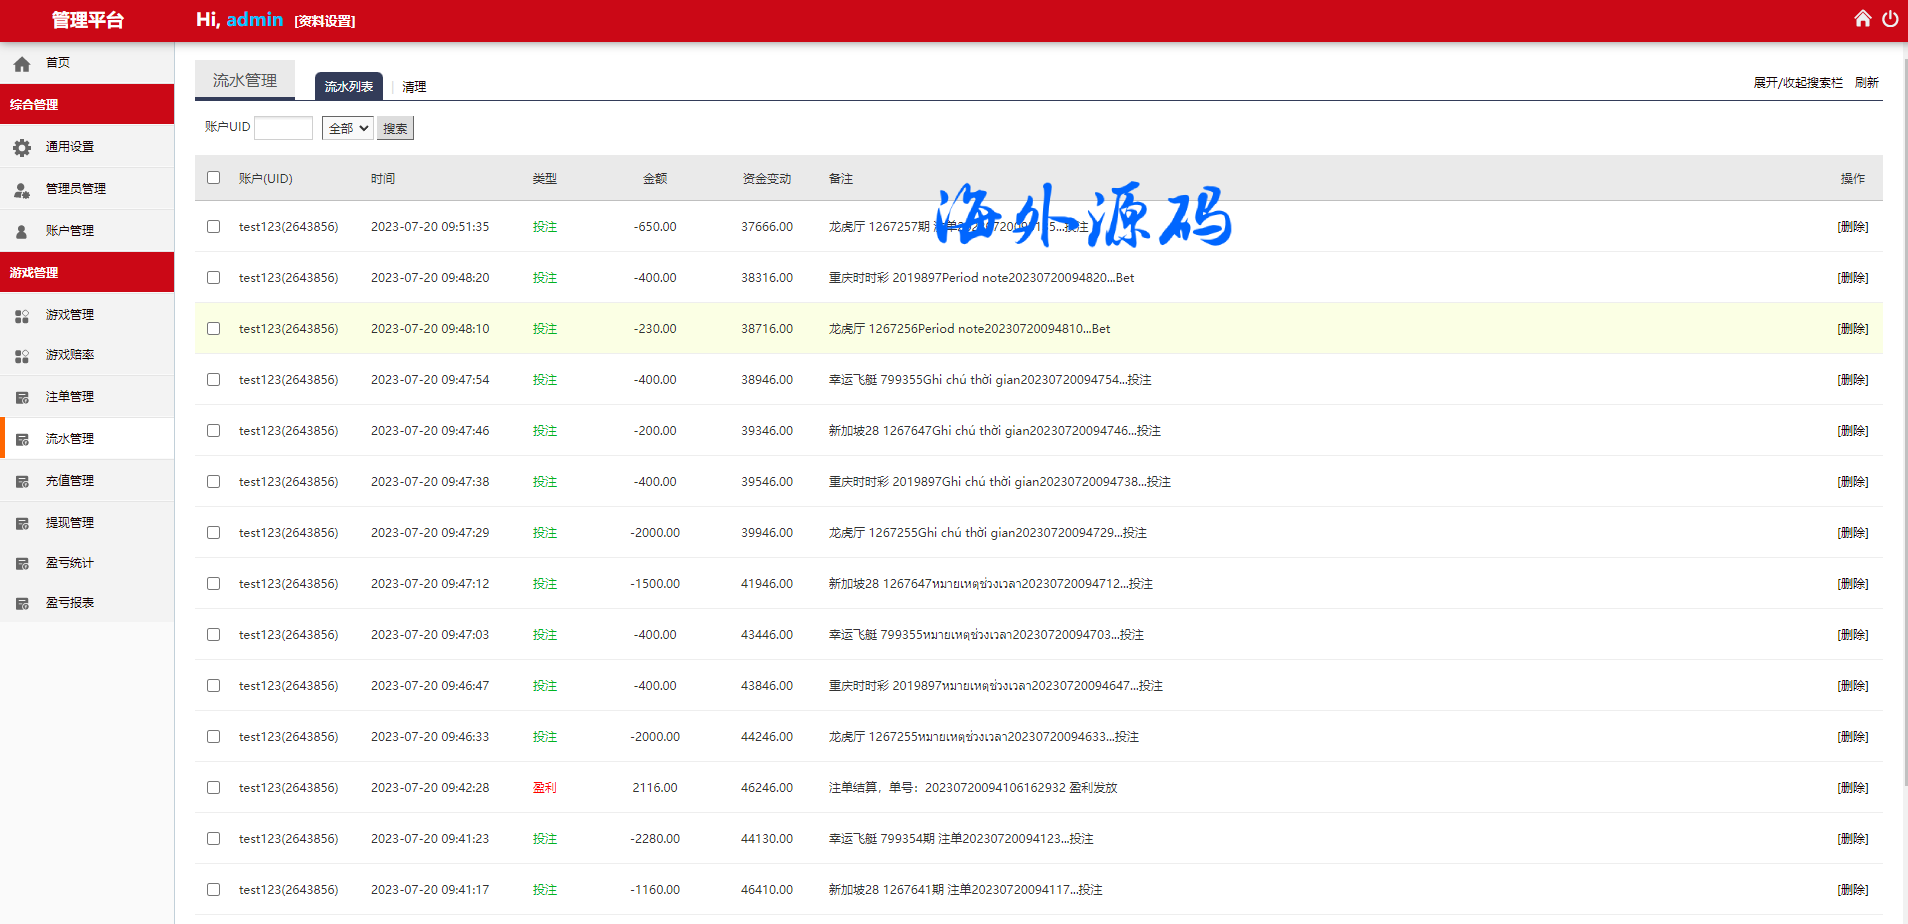The height and width of the screenshot is (924, 1908).
Task: Switch to the 清理 tab
Action: pos(414,87)
